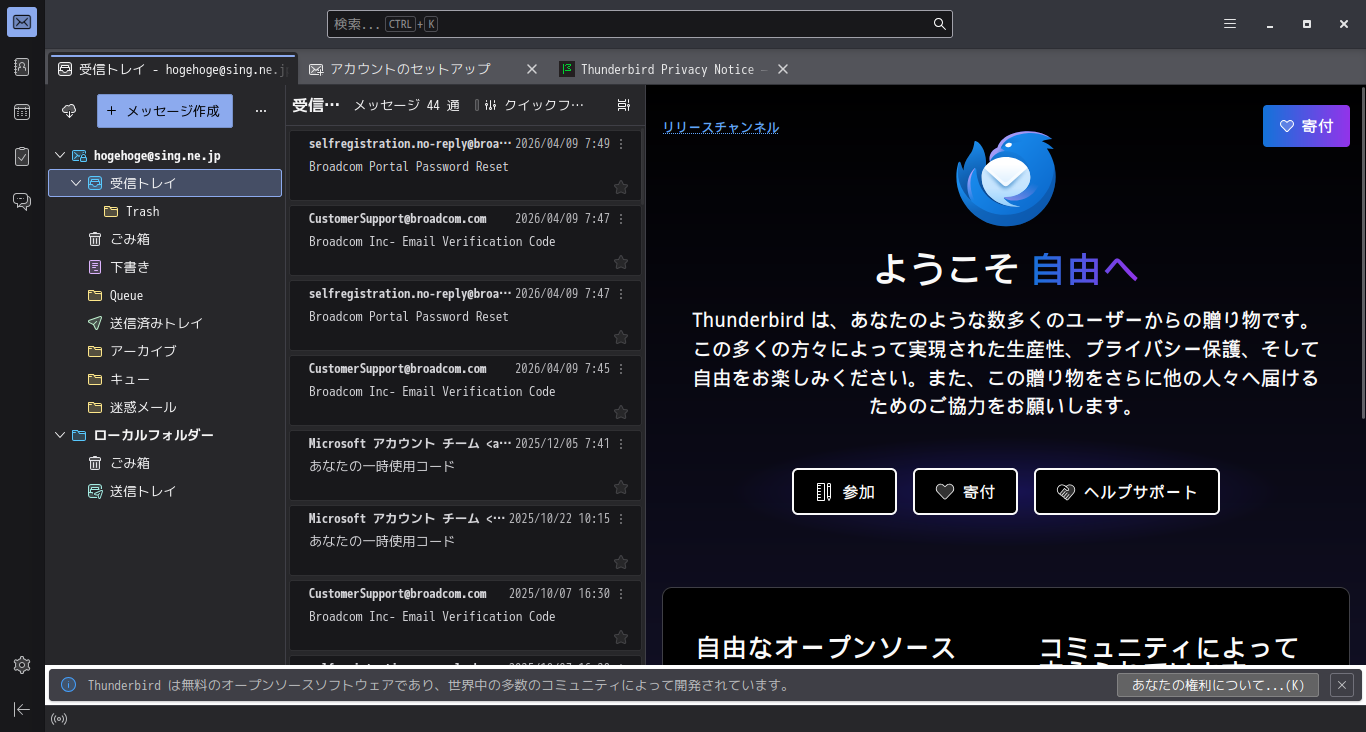1366x732 pixels.
Task: Select the 迷惑メール junk folder
Action: tap(165, 407)
